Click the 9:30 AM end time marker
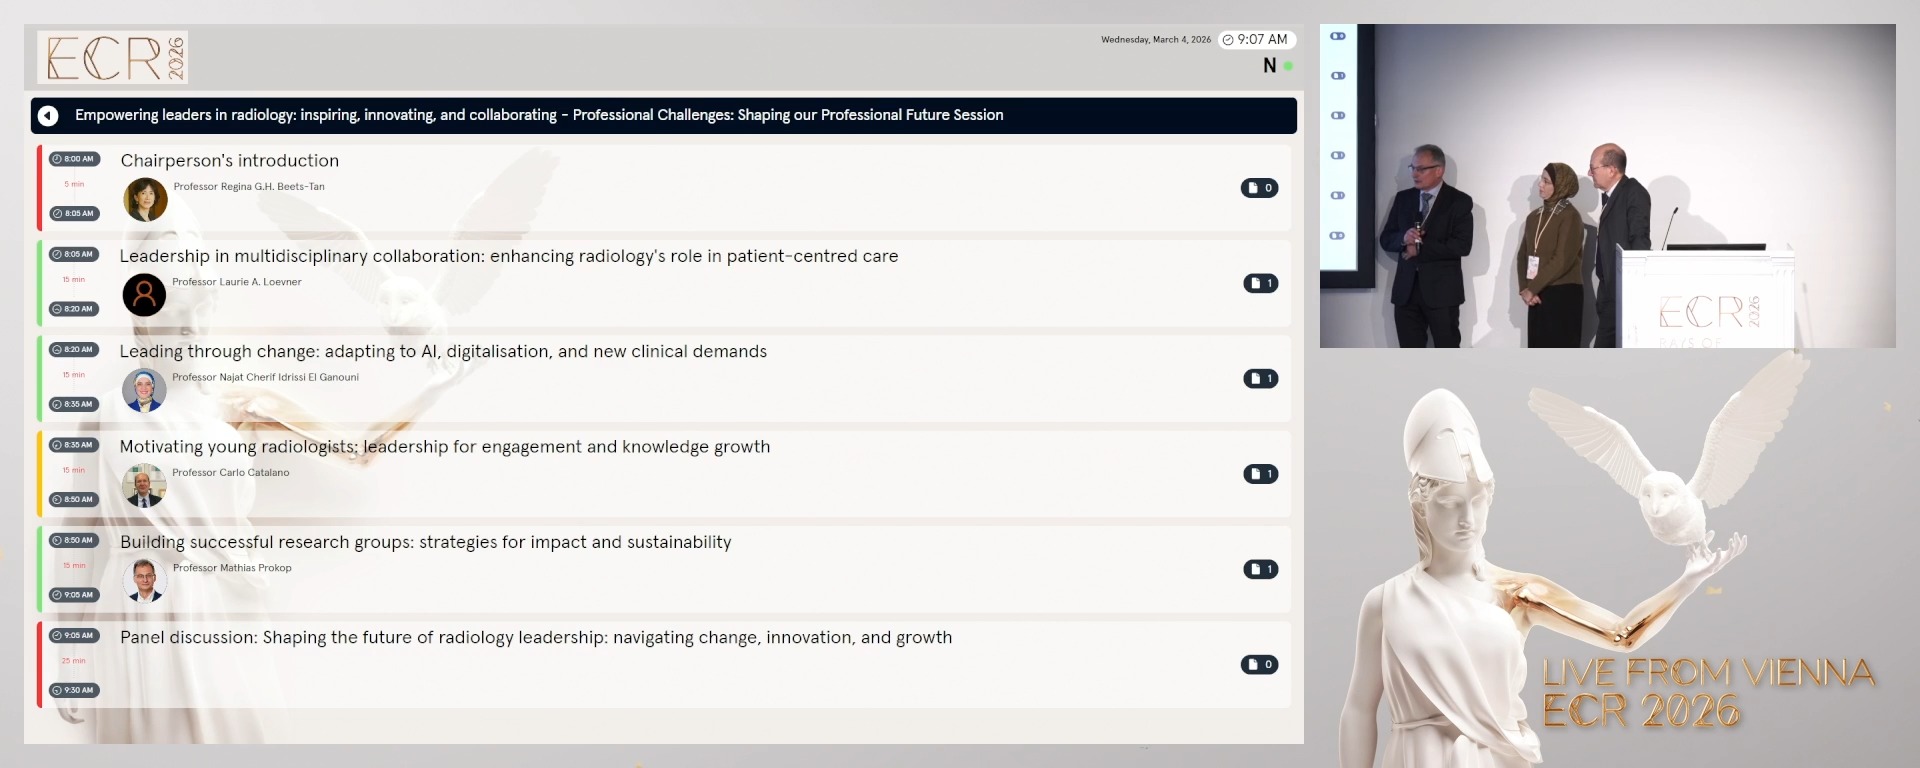Image resolution: width=1920 pixels, height=768 pixels. coord(74,690)
